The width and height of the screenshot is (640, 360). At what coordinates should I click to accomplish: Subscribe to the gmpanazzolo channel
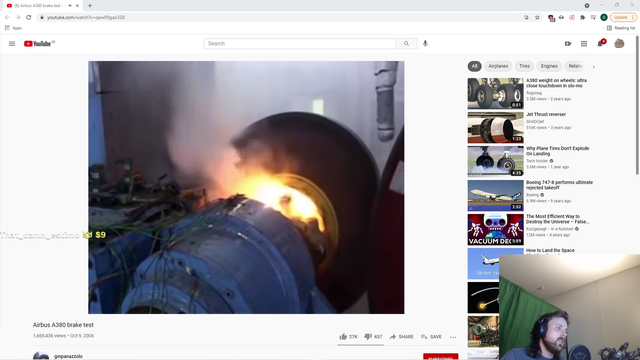coord(441,356)
